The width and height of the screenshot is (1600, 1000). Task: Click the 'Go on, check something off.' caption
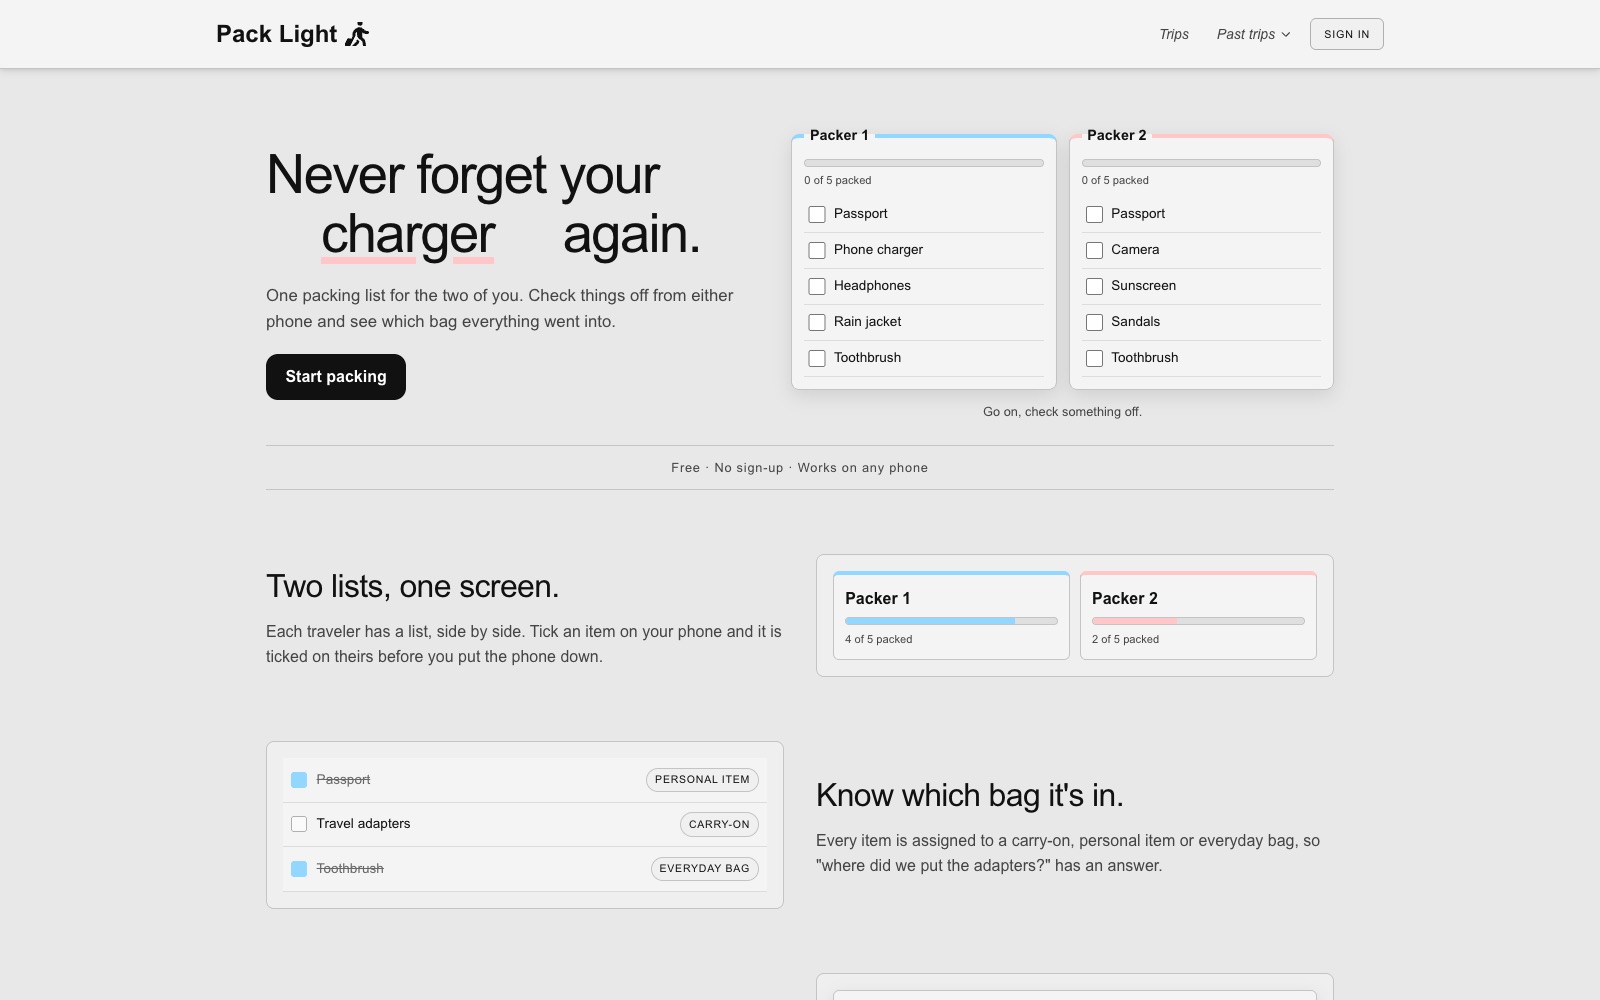[x=1062, y=412]
